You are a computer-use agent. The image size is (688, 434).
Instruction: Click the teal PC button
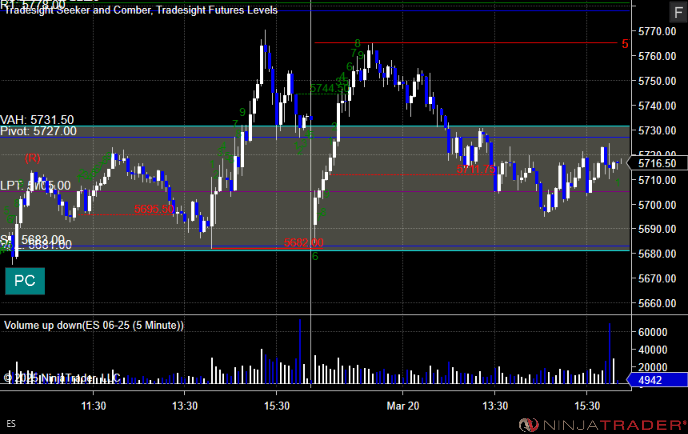pos(25,281)
